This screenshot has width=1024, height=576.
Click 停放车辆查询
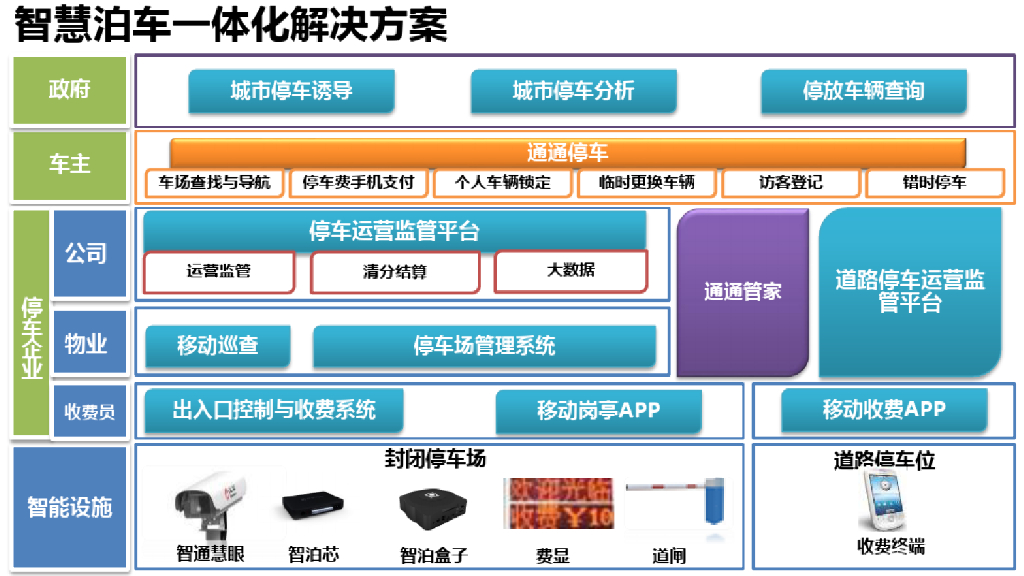(864, 90)
